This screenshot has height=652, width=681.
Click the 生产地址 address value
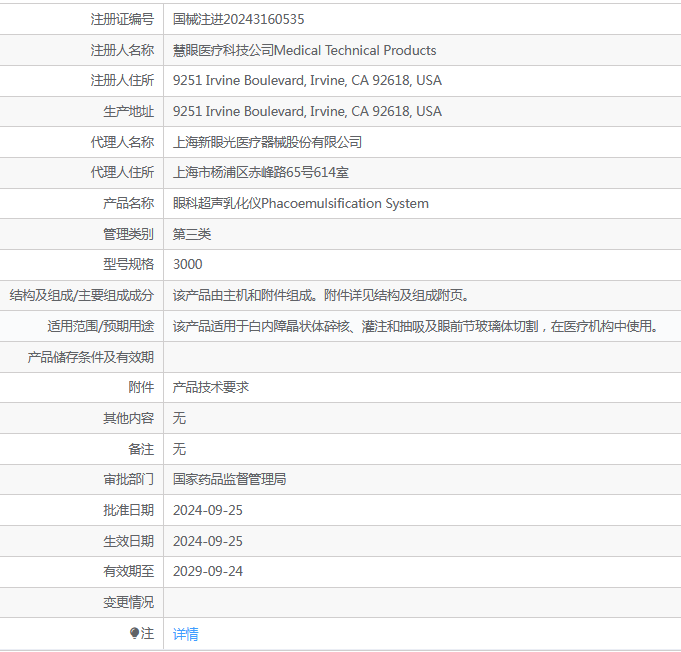tap(307, 111)
